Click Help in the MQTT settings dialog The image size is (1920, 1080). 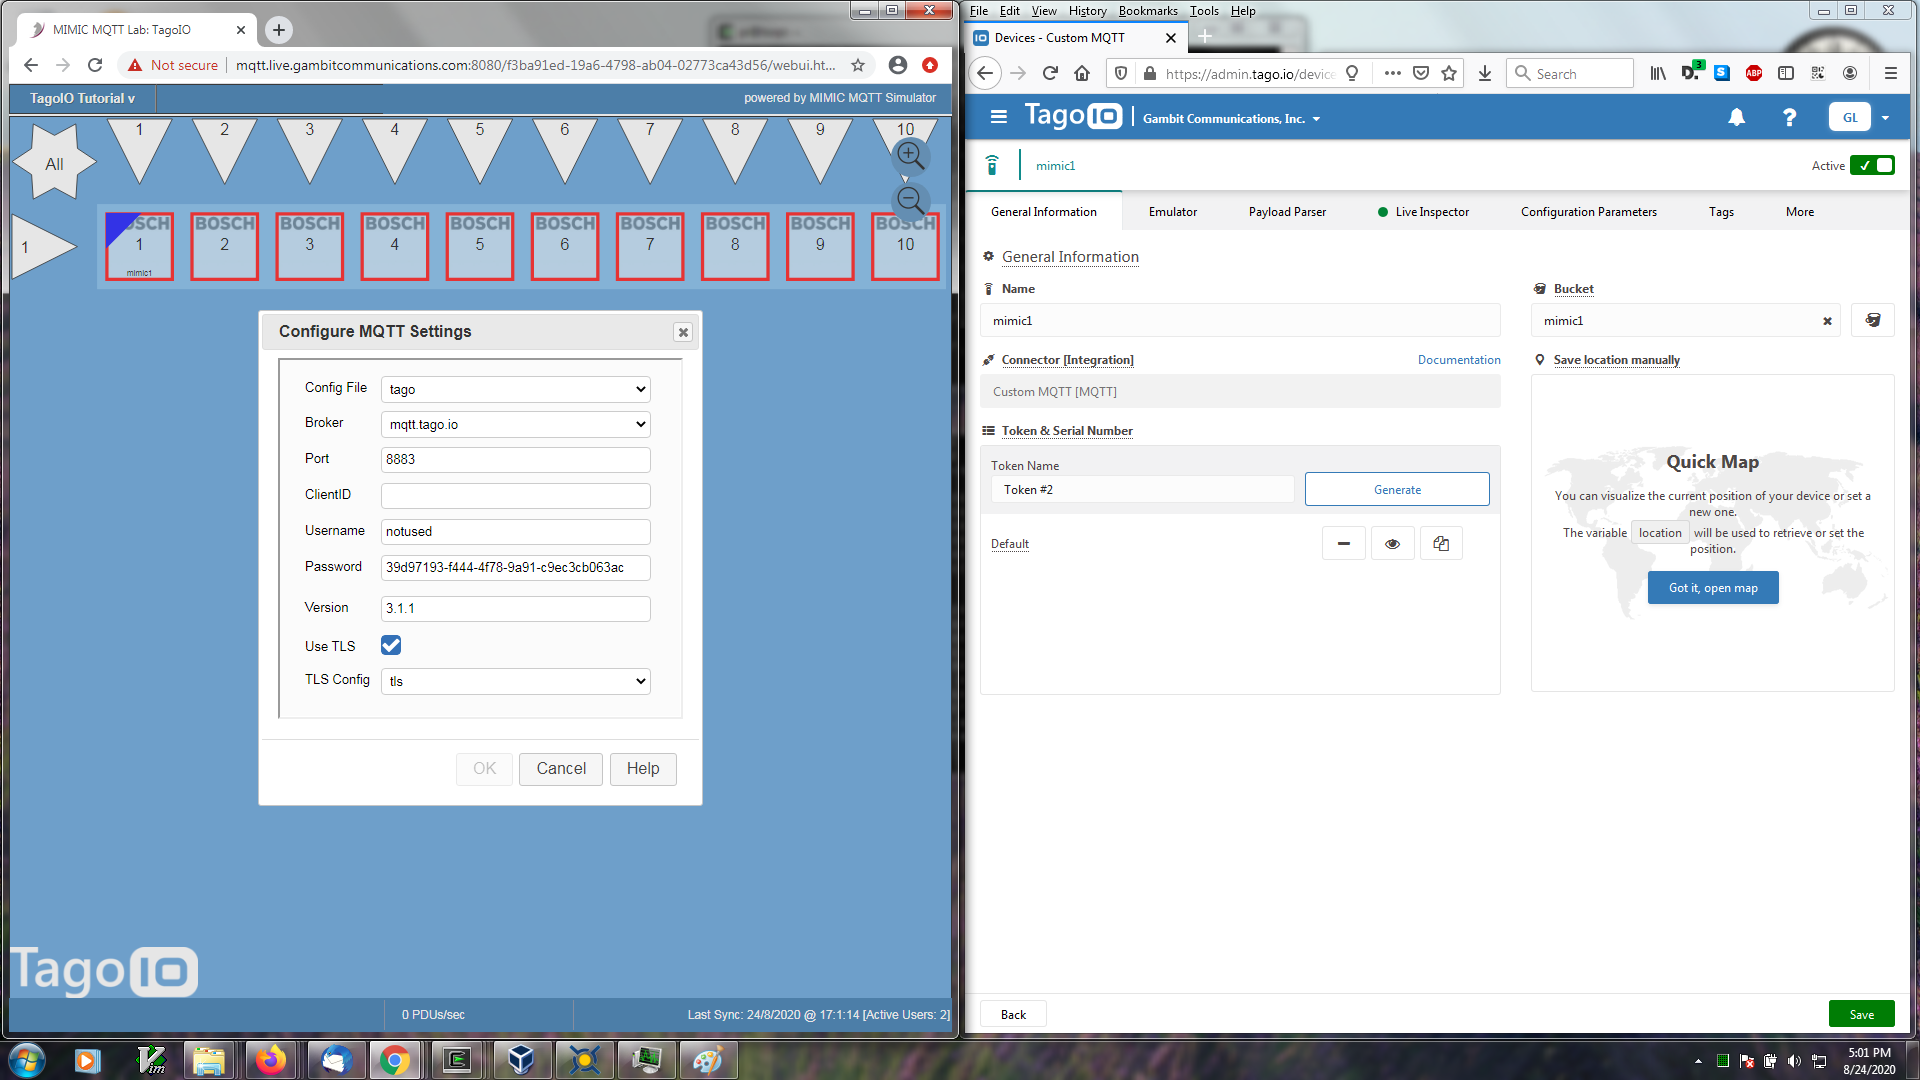click(x=643, y=769)
